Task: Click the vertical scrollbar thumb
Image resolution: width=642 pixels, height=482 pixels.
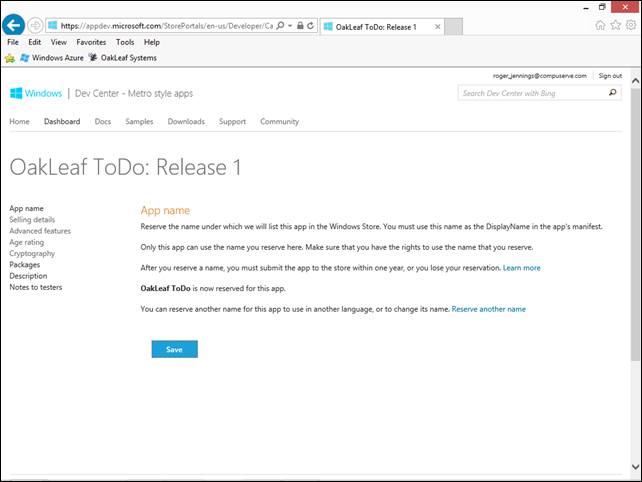Action: [635, 224]
